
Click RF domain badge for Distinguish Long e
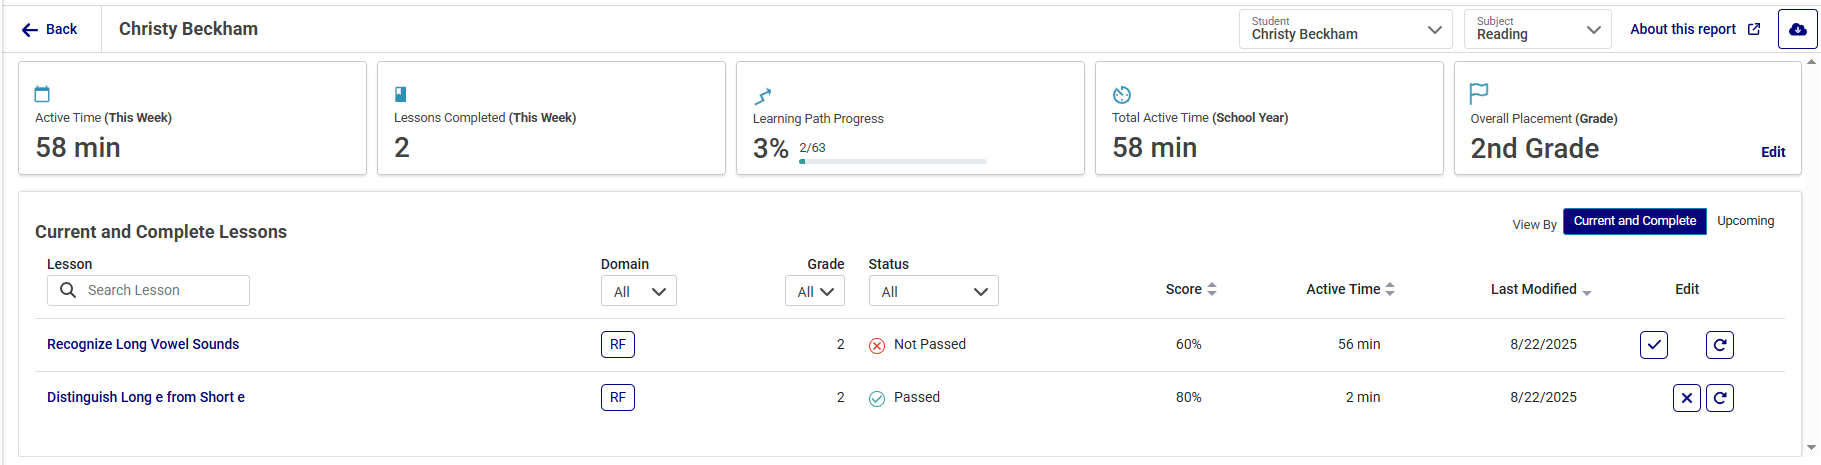617,398
